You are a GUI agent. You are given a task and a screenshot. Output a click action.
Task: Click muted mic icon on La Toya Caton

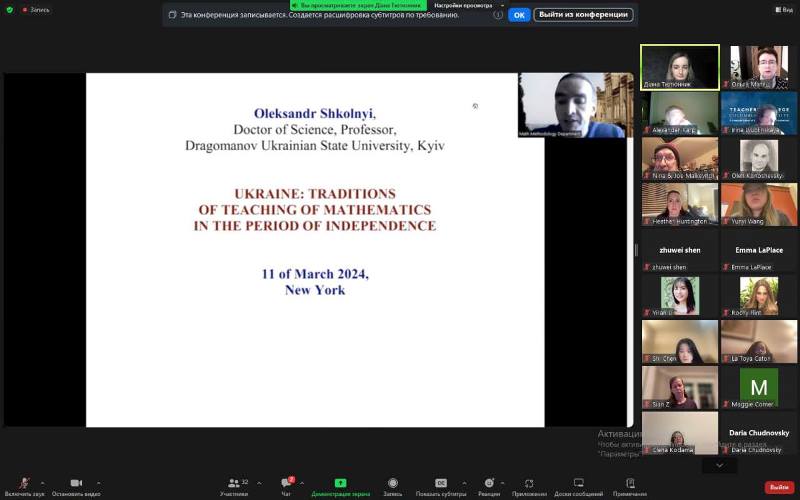(727, 359)
